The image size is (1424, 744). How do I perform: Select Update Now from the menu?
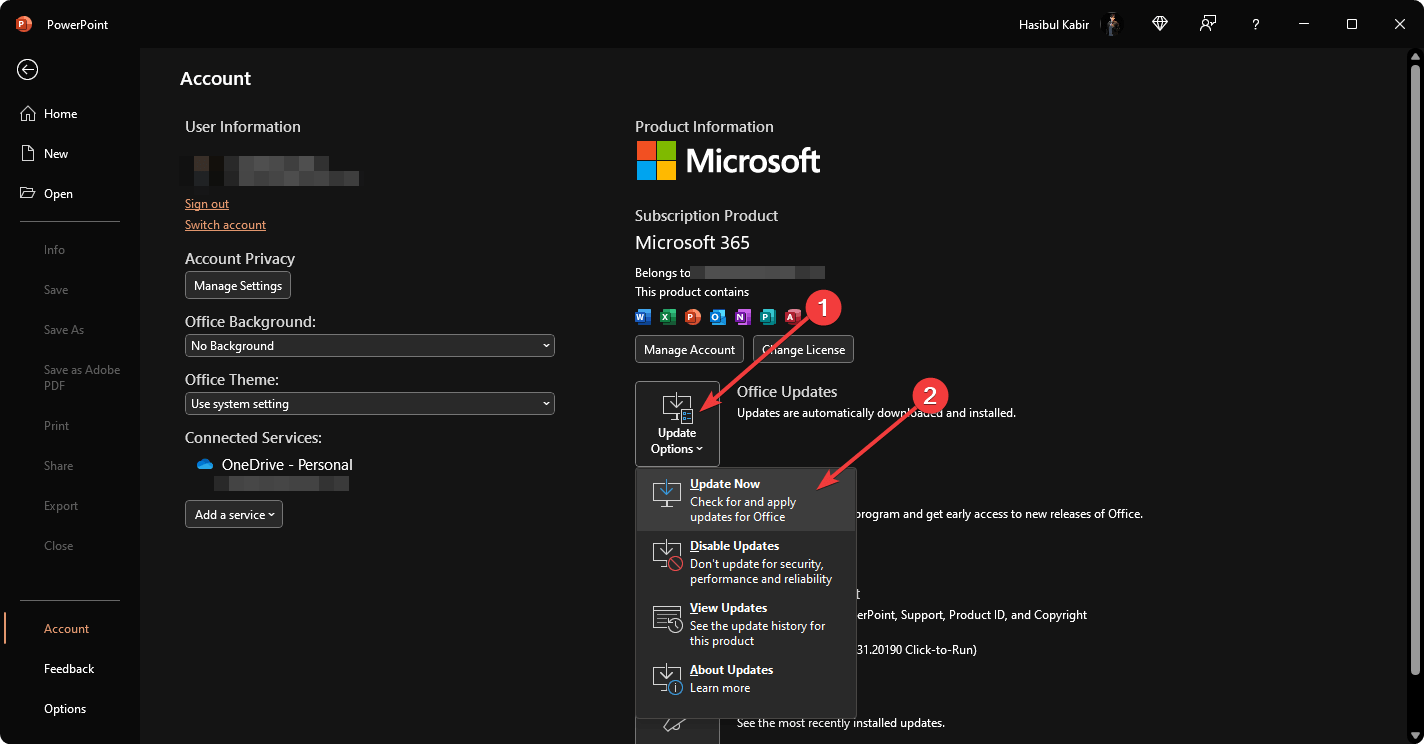[746, 500]
